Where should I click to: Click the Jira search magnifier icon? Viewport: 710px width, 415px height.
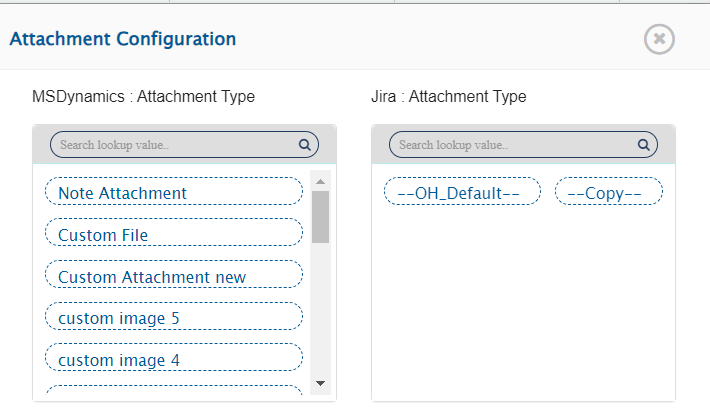coord(644,145)
